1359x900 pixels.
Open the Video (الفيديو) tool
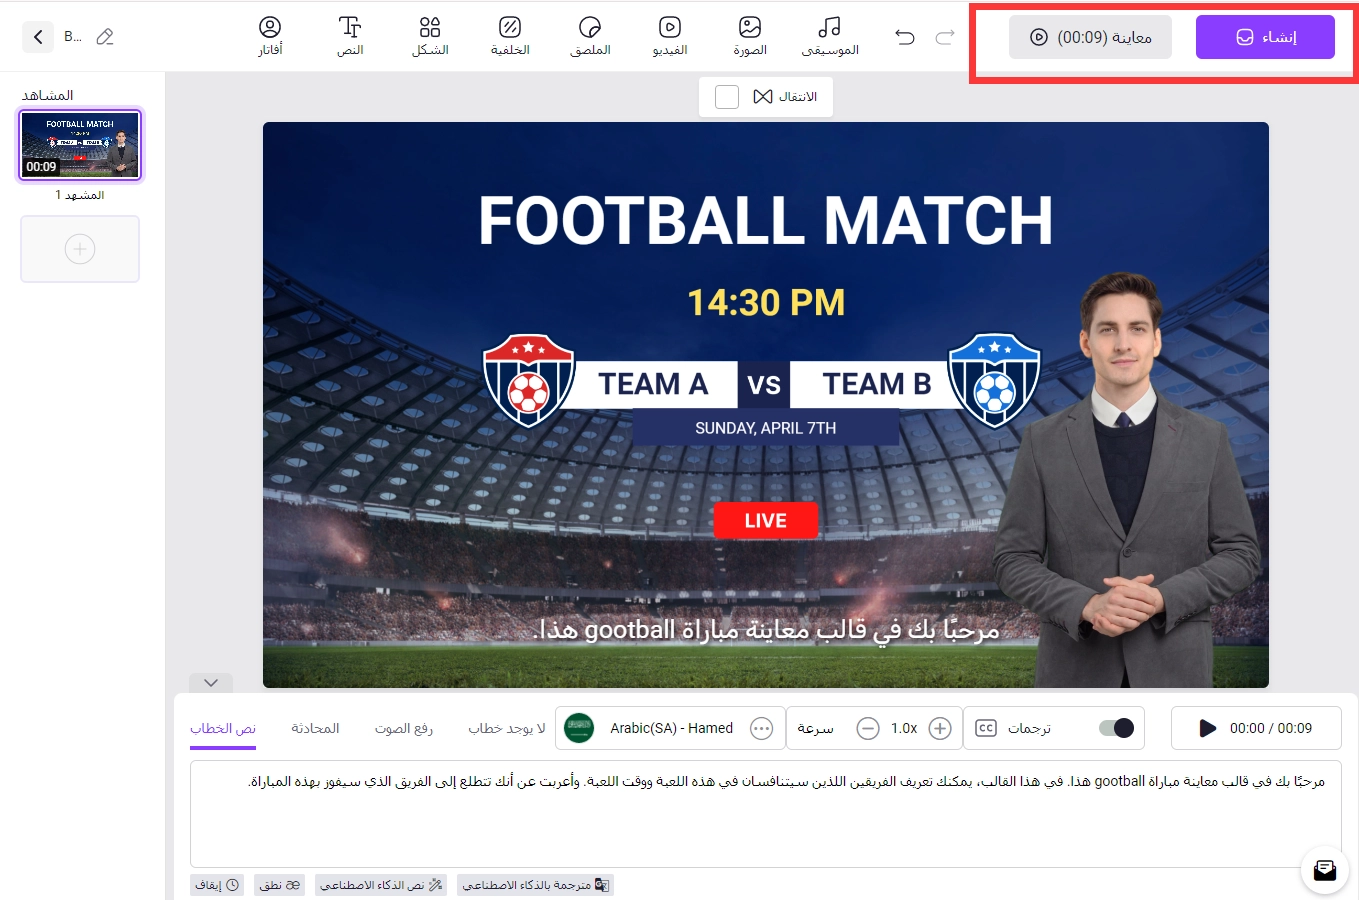[x=670, y=36]
